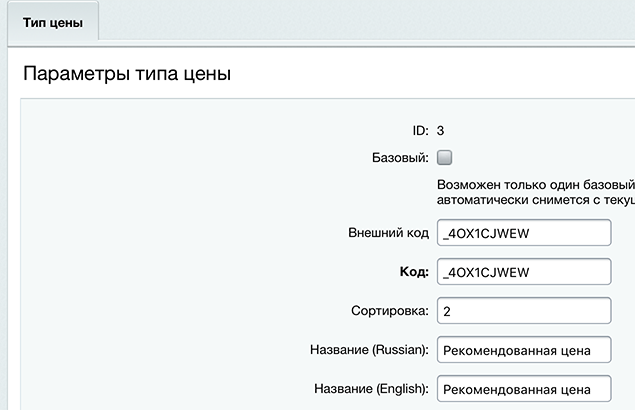Click the Внешний код label
Screen dimensions: 635x410
click(388, 233)
